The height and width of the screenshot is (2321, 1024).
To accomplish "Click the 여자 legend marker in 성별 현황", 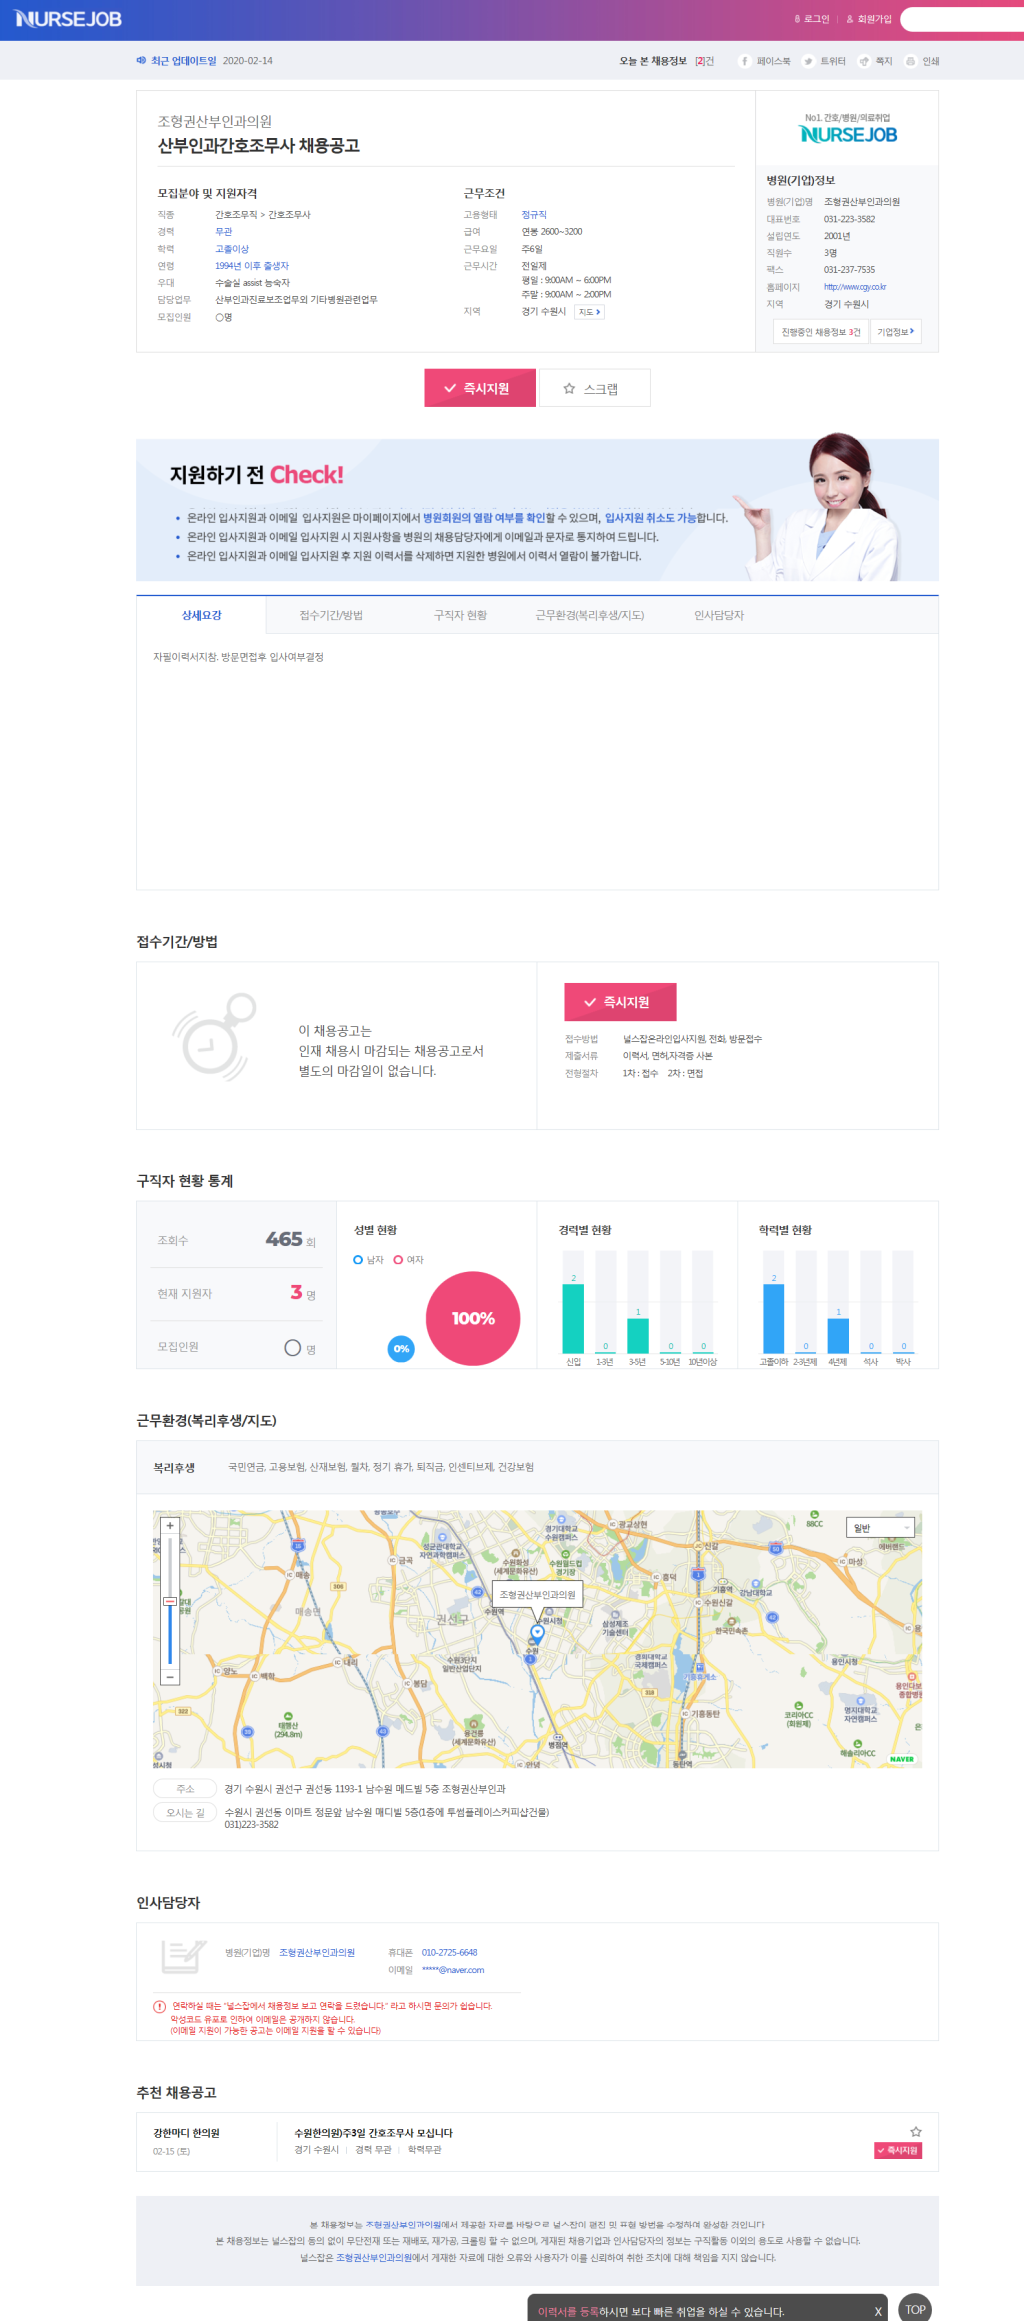I will 398,1260.
